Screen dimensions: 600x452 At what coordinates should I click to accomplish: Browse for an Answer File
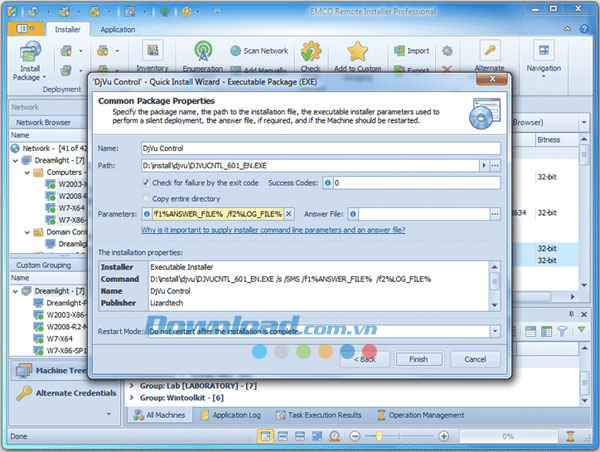click(x=495, y=214)
